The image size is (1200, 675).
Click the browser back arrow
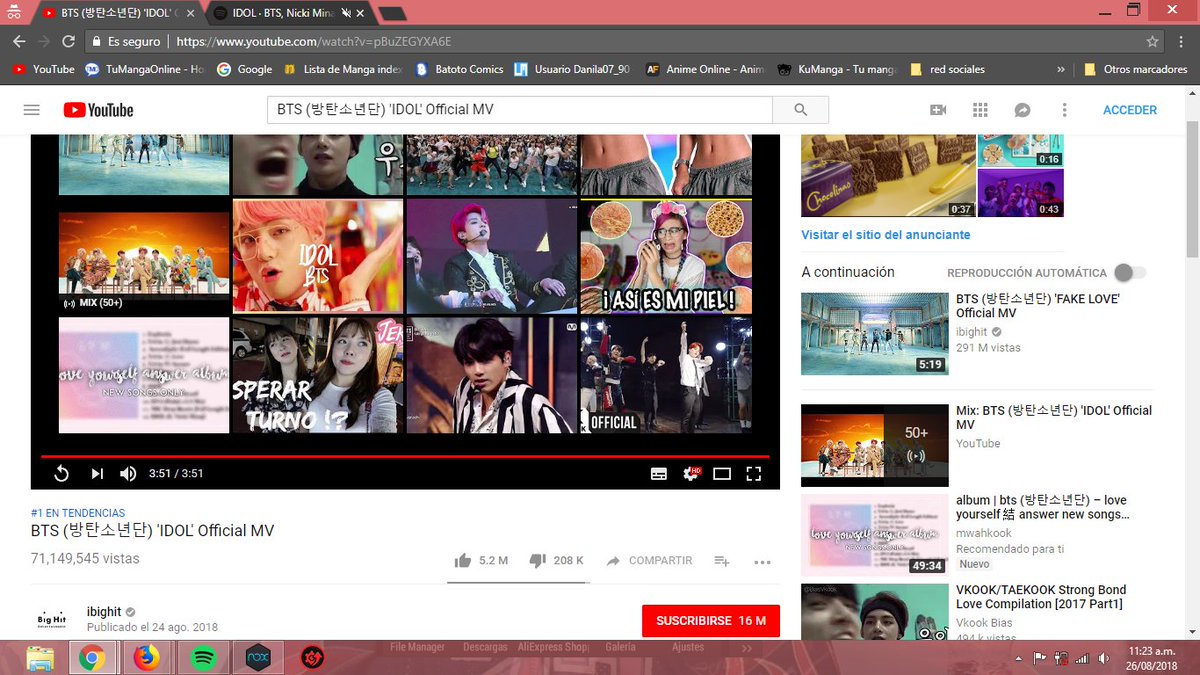pyautogui.click(x=18, y=42)
